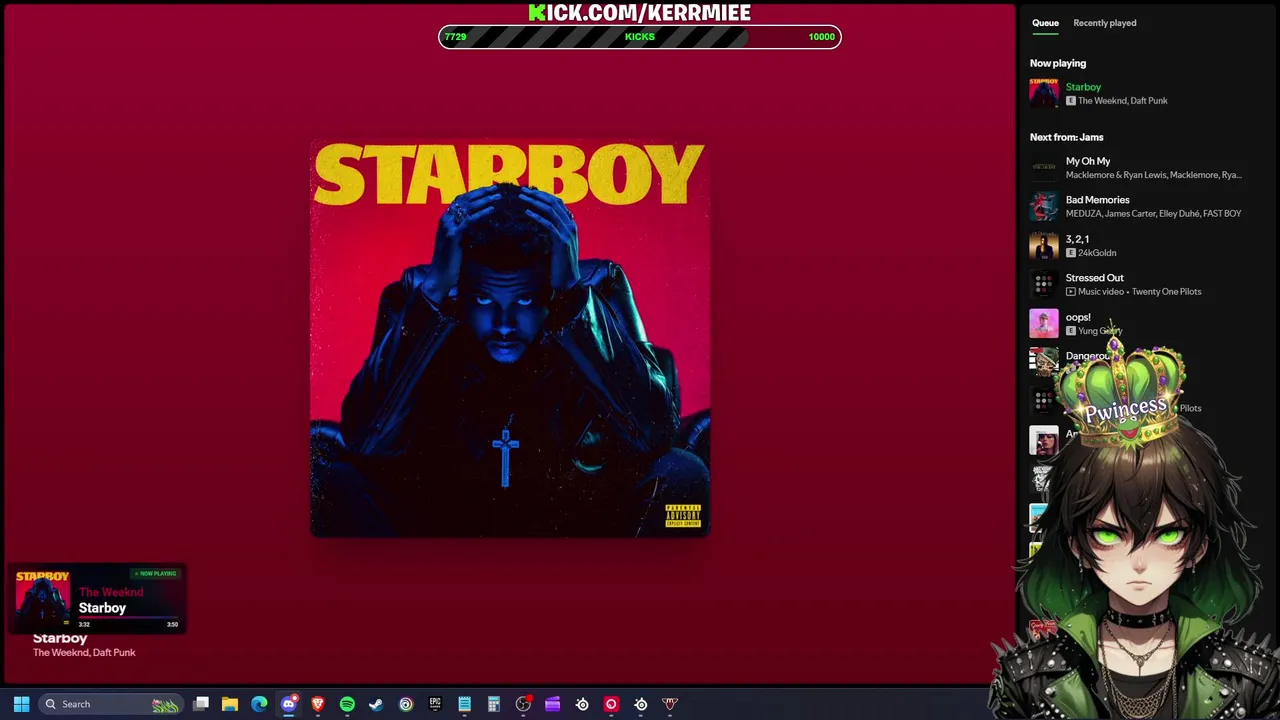Click The Weeknd name in the overlay widget
The height and width of the screenshot is (720, 1280).
111,592
